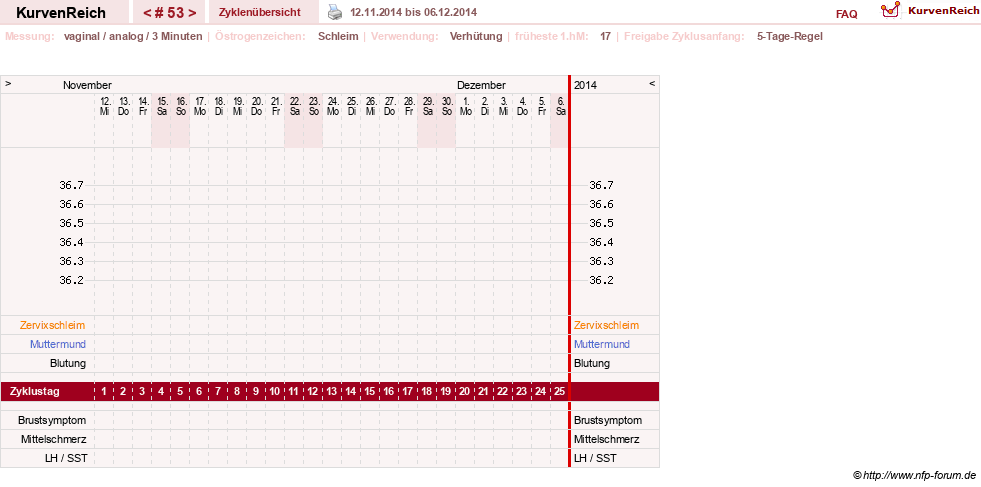Select cycle day 17 cell
The height and width of the screenshot is (487, 981).
tap(407, 392)
